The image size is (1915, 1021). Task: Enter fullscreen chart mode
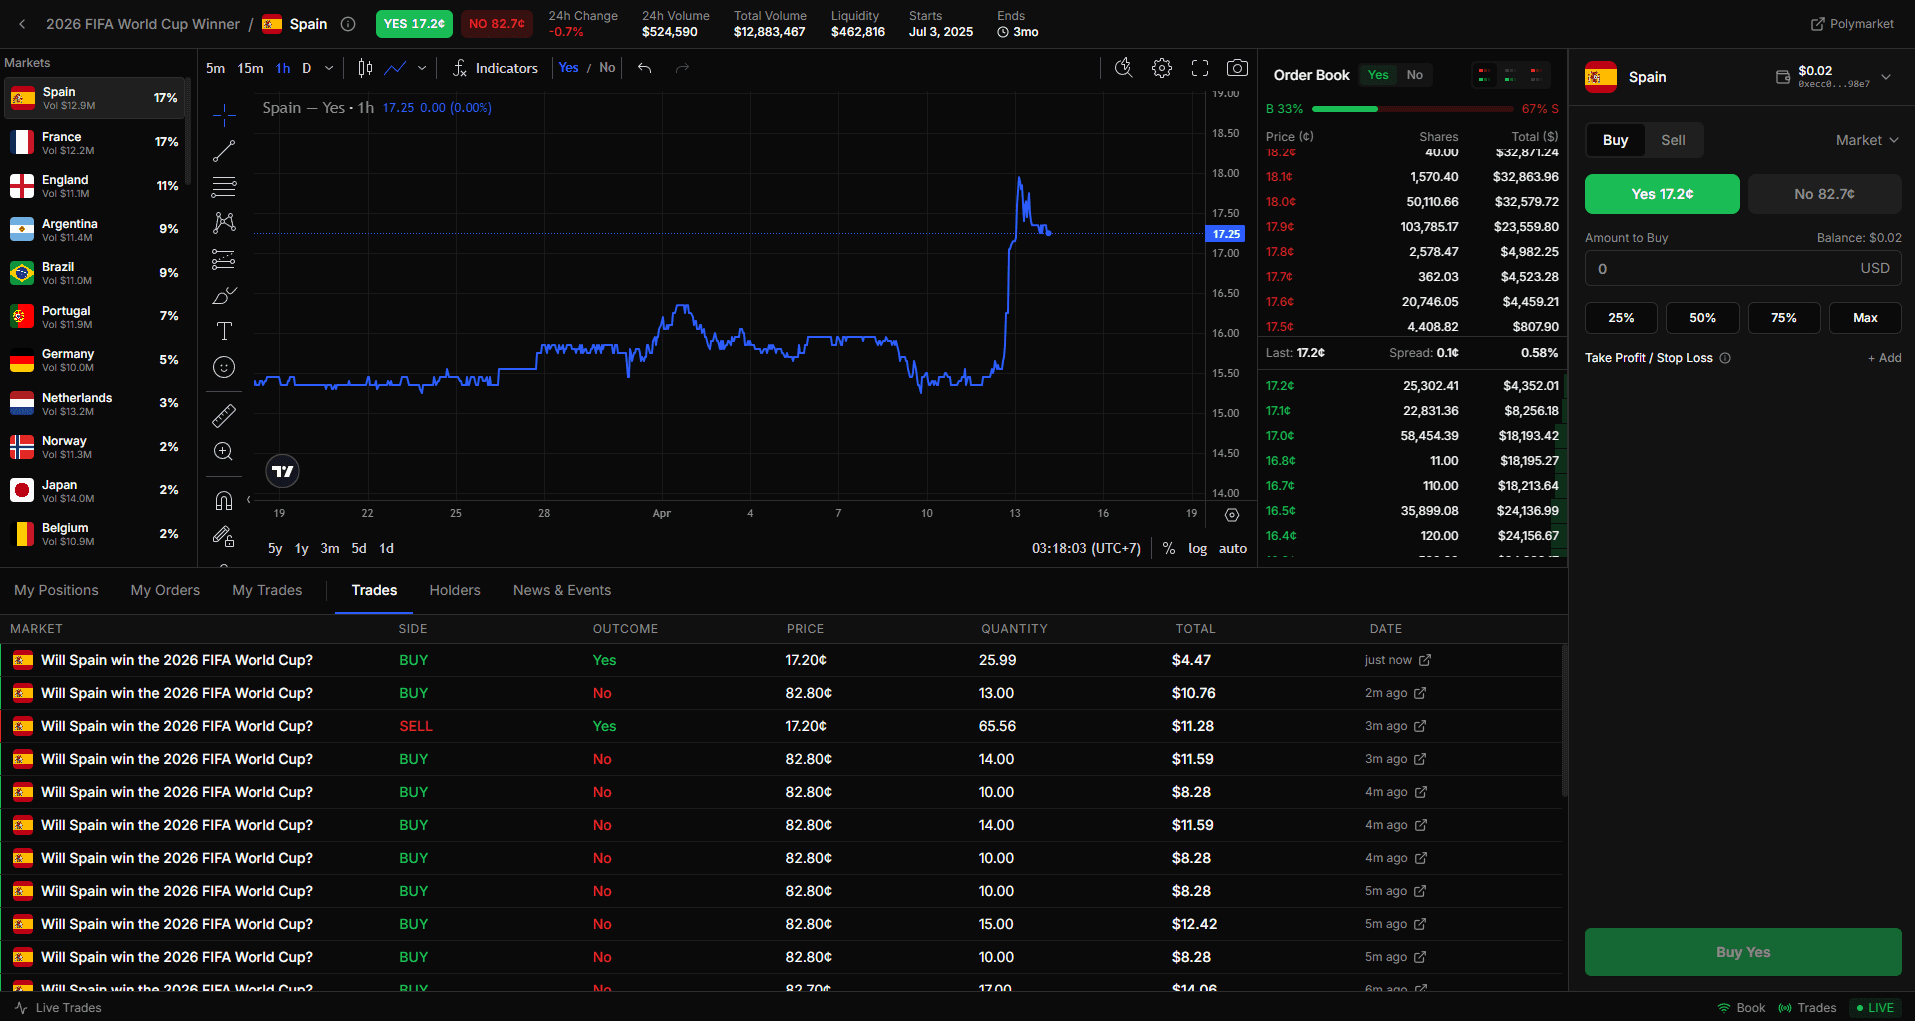click(x=1200, y=68)
